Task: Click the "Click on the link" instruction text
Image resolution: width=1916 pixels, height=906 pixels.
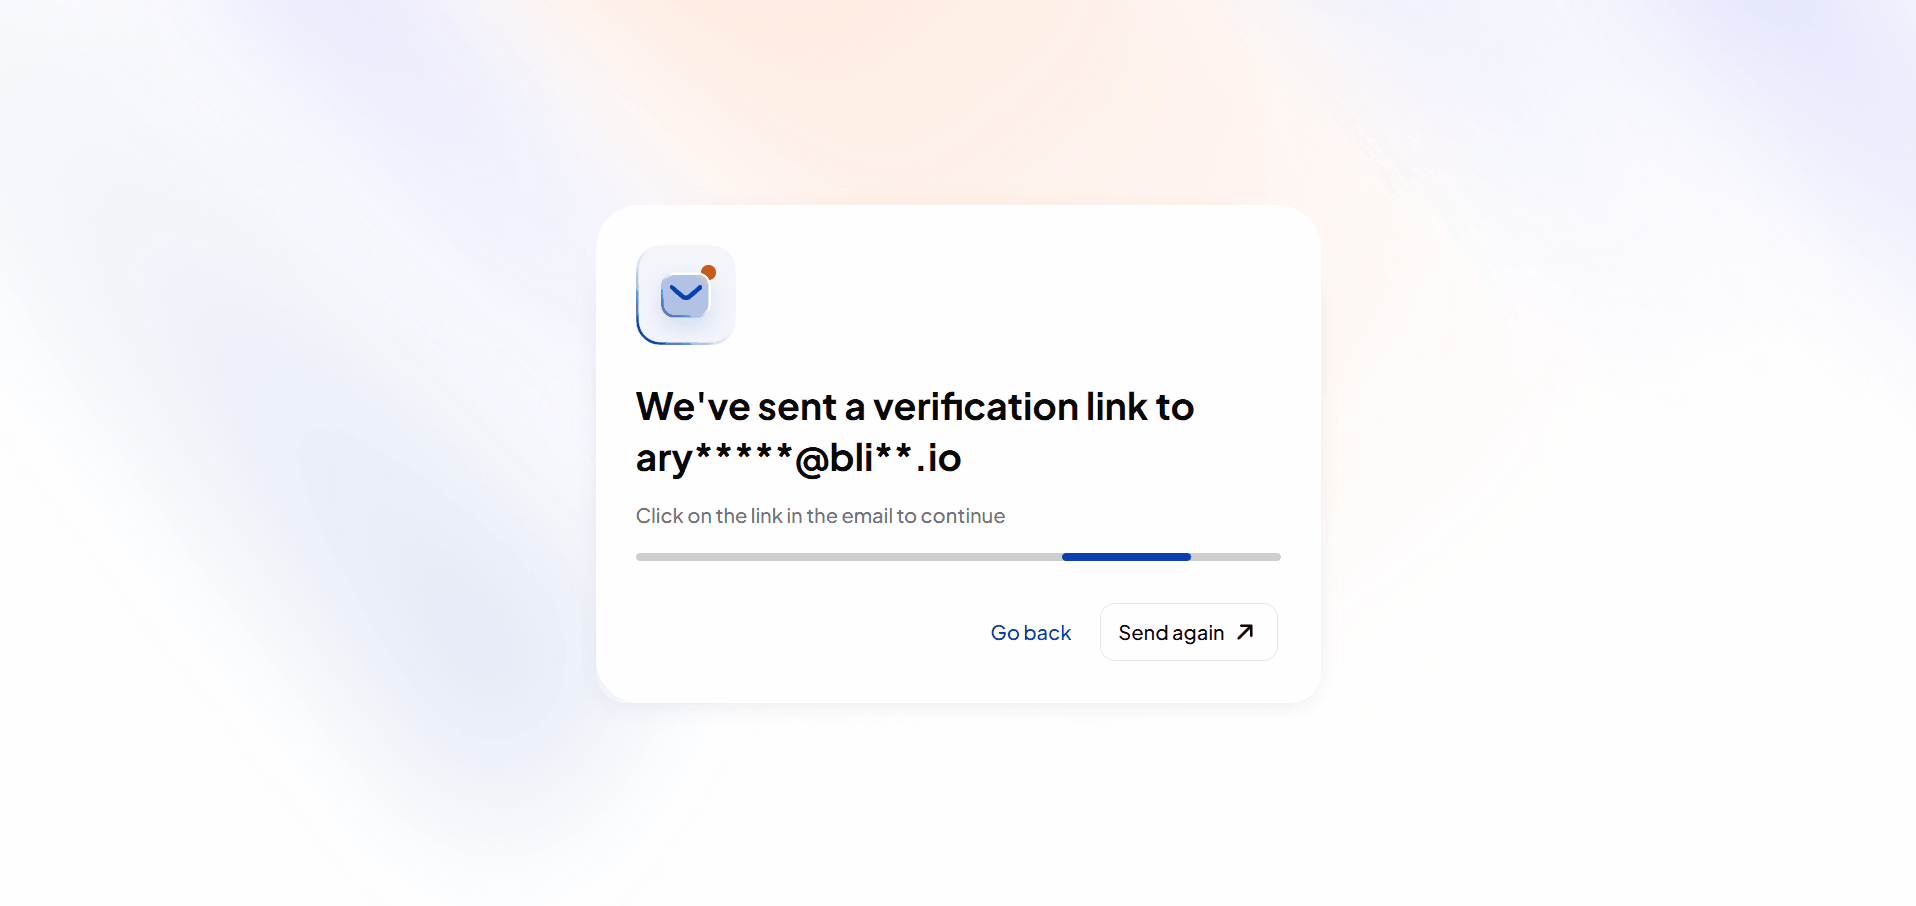Action: coord(820,516)
